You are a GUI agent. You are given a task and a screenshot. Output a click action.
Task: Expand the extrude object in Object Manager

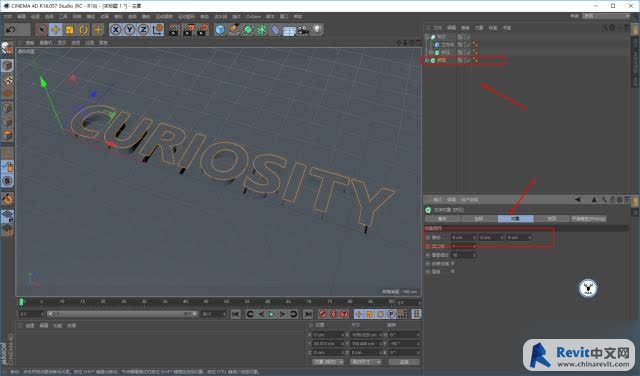427,60
